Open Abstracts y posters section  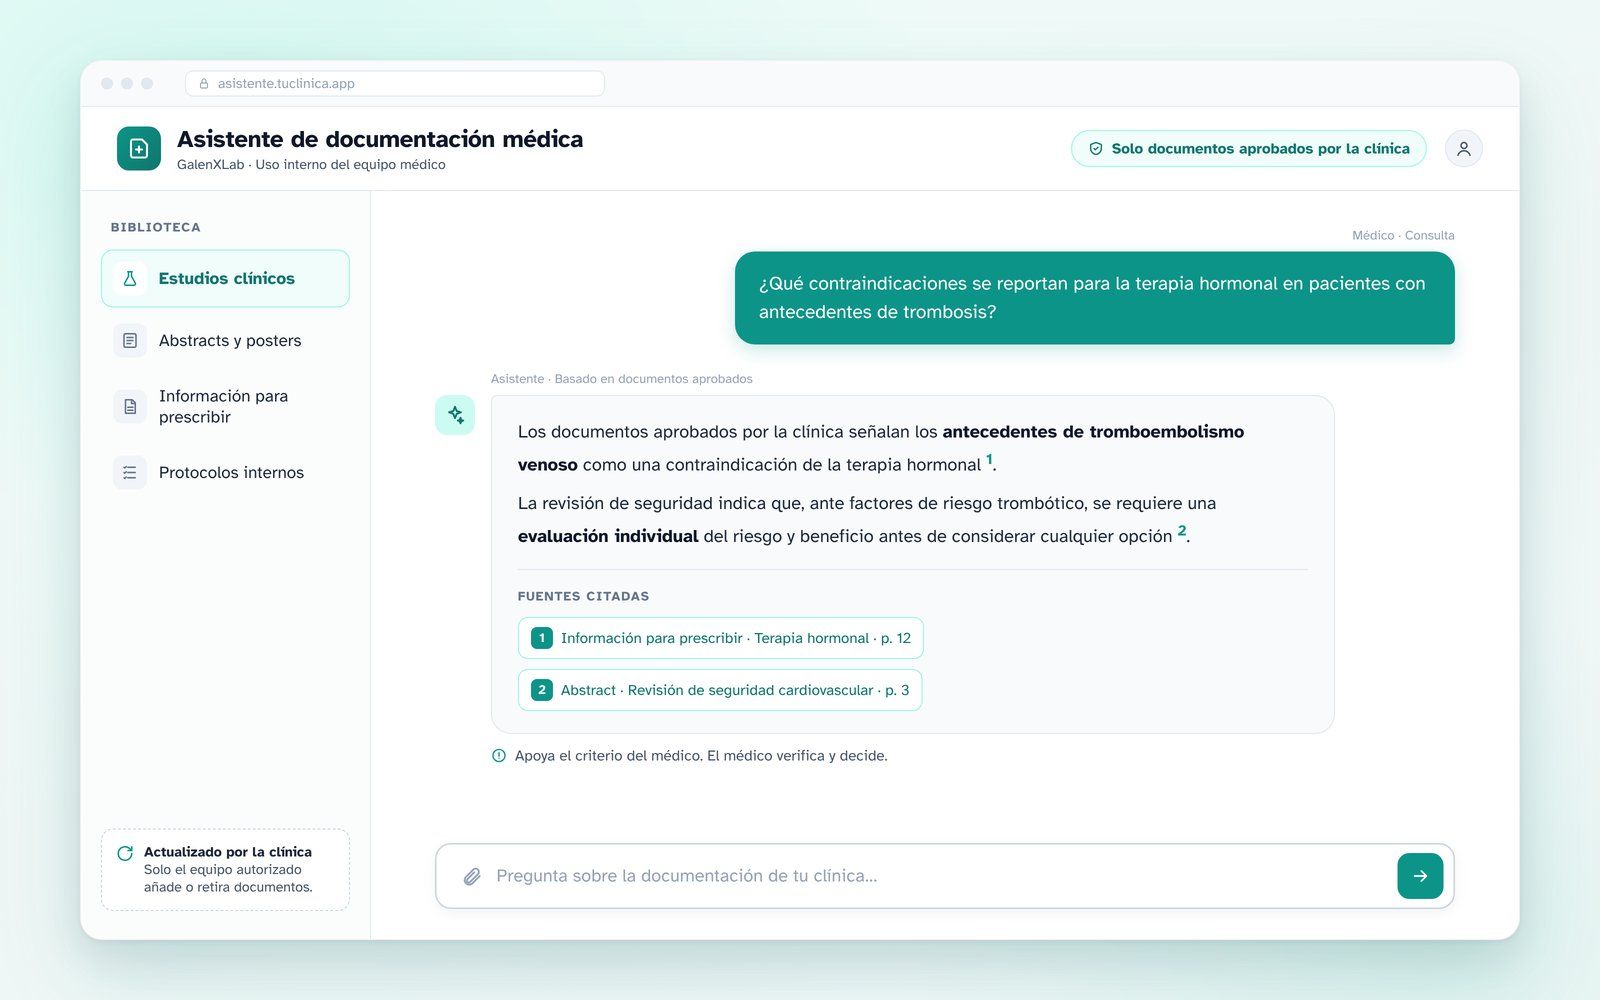pos(225,340)
